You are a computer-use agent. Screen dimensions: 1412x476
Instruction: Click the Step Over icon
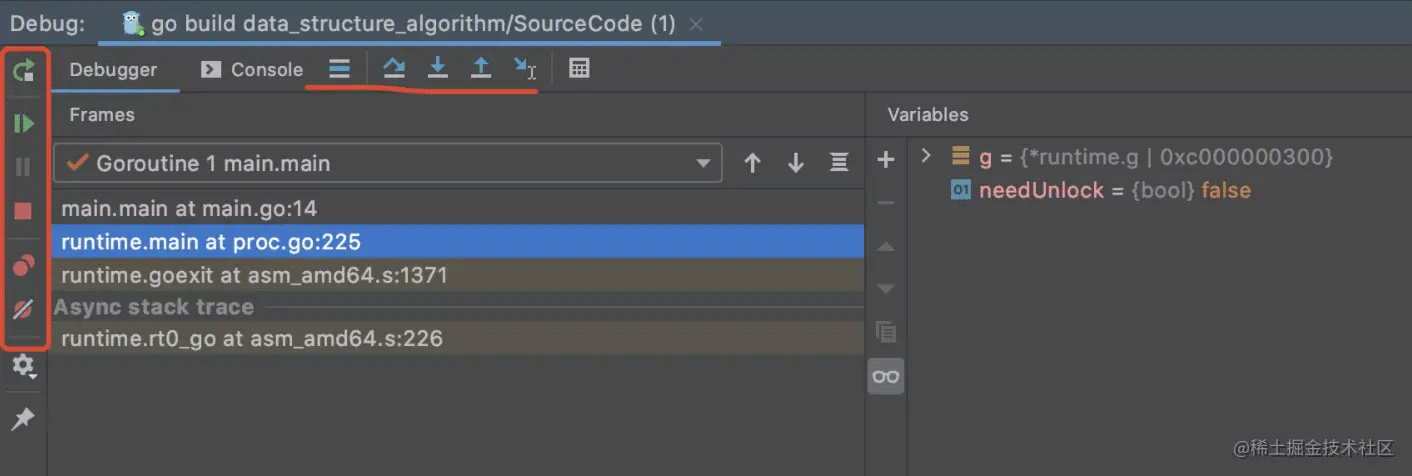[394, 68]
